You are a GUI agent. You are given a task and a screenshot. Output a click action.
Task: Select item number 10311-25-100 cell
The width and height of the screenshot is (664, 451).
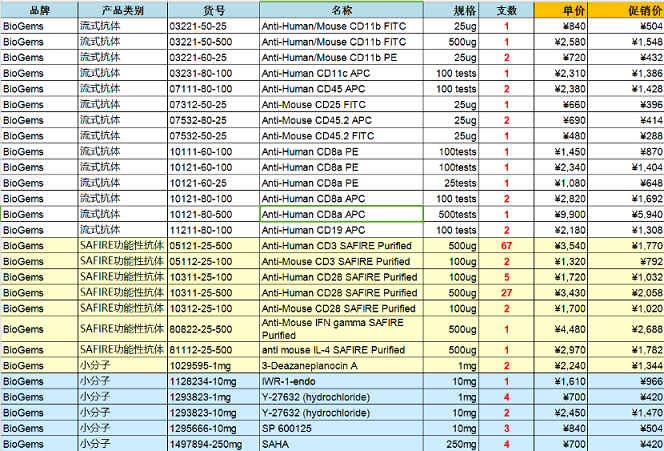pyautogui.click(x=213, y=277)
